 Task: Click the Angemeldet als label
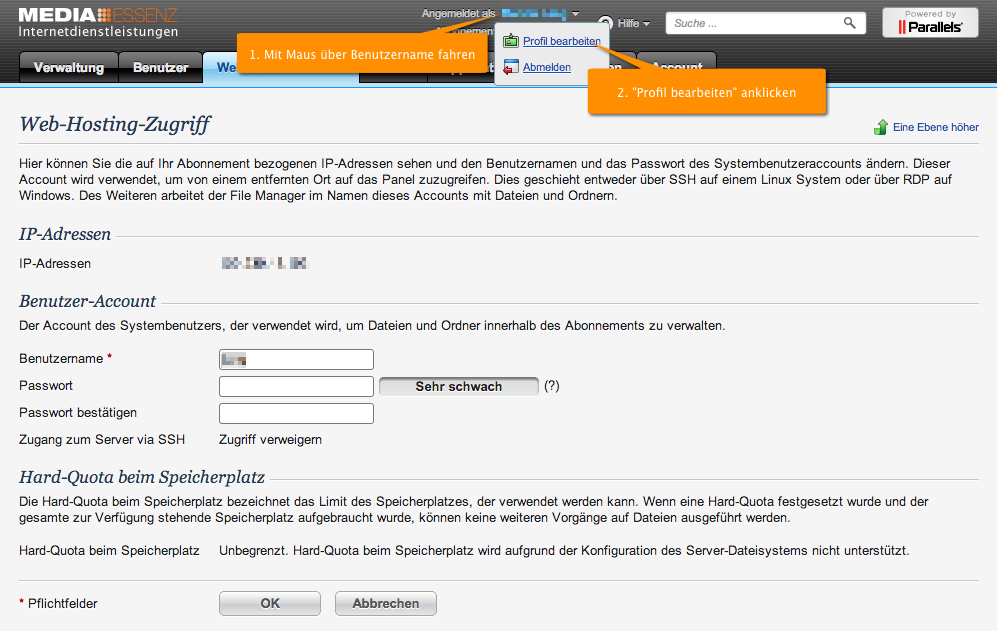pos(458,13)
